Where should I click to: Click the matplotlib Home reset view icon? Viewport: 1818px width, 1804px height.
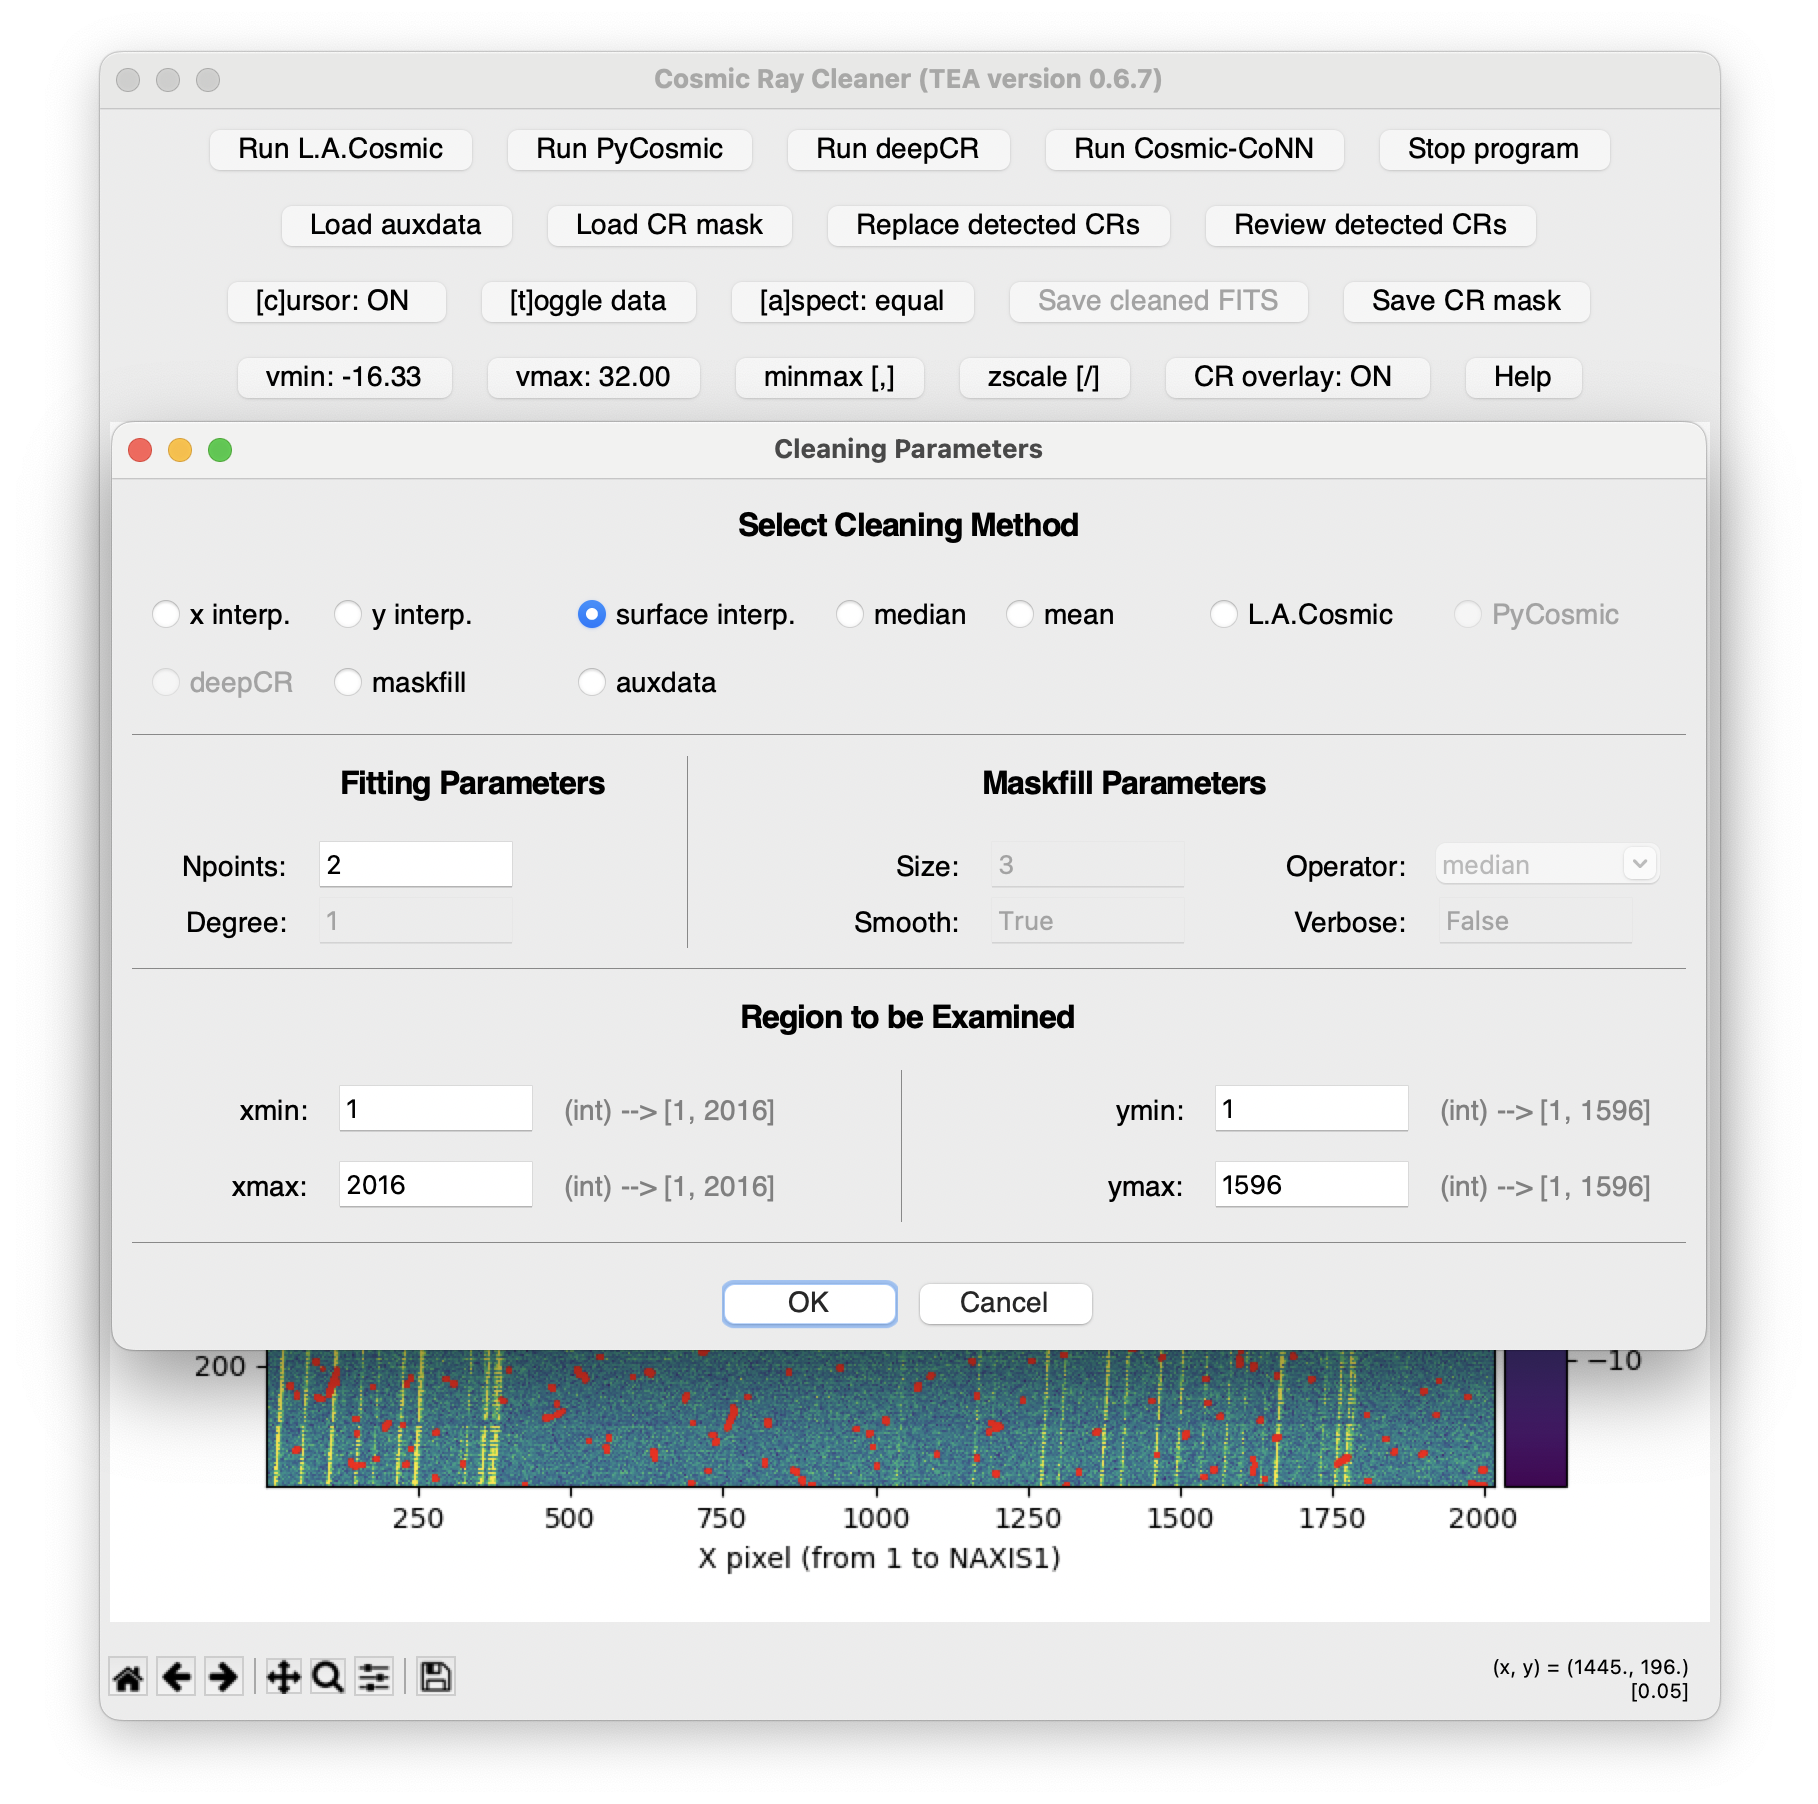click(x=128, y=1677)
